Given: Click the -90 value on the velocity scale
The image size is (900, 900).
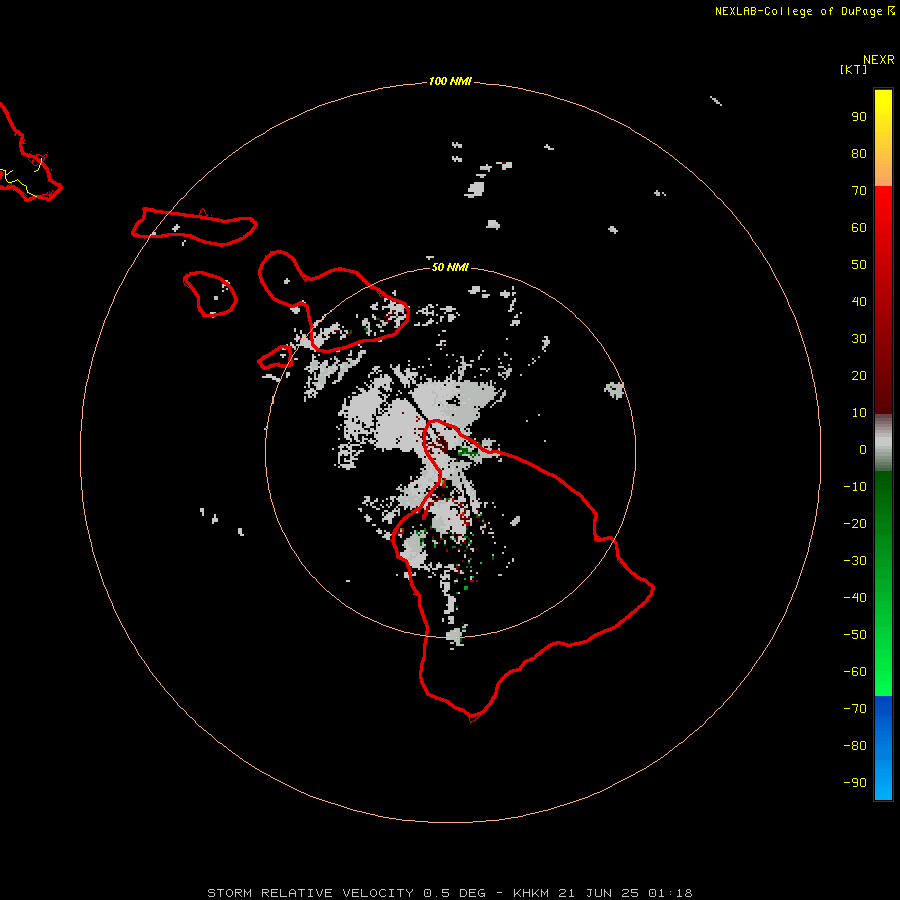Looking at the screenshot, I should click(x=855, y=783).
